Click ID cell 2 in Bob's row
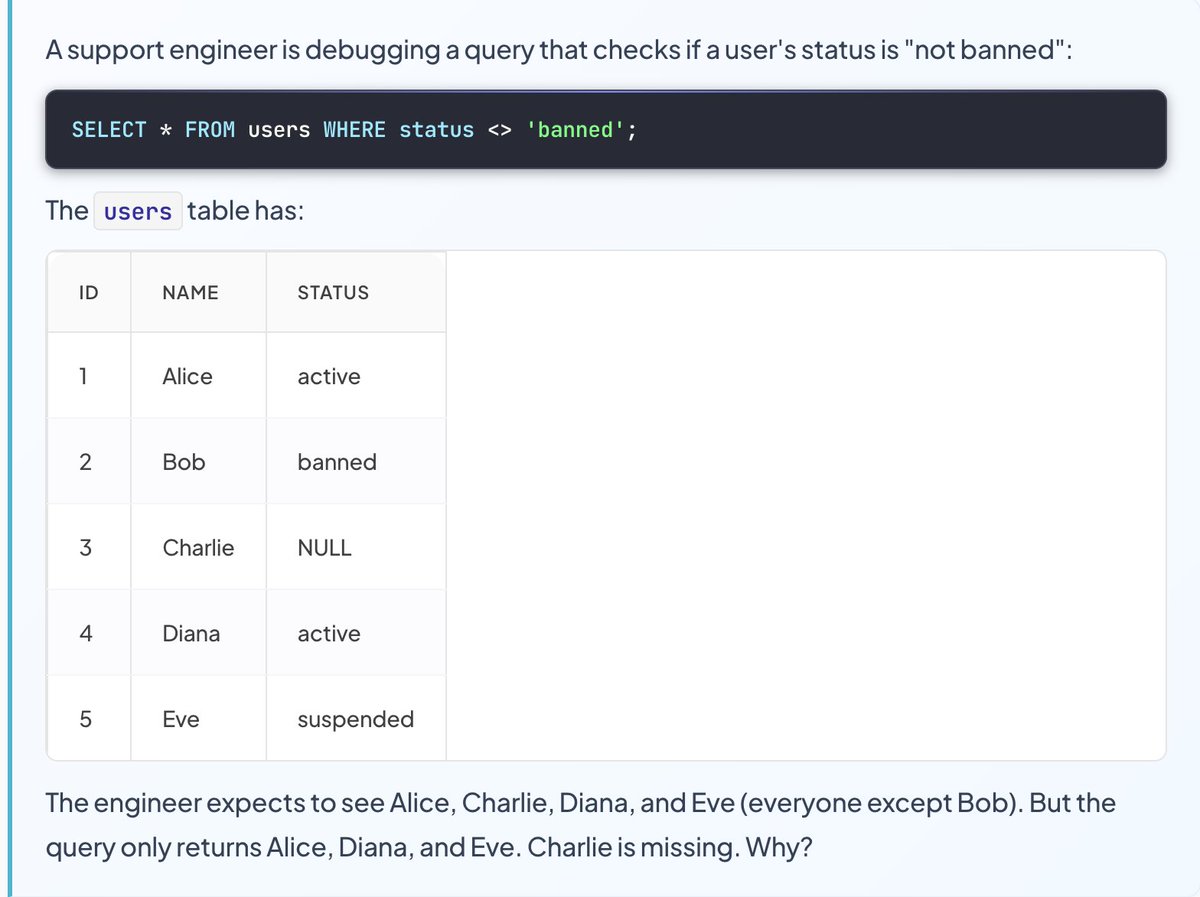The height and width of the screenshot is (897, 1200). [x=89, y=462]
